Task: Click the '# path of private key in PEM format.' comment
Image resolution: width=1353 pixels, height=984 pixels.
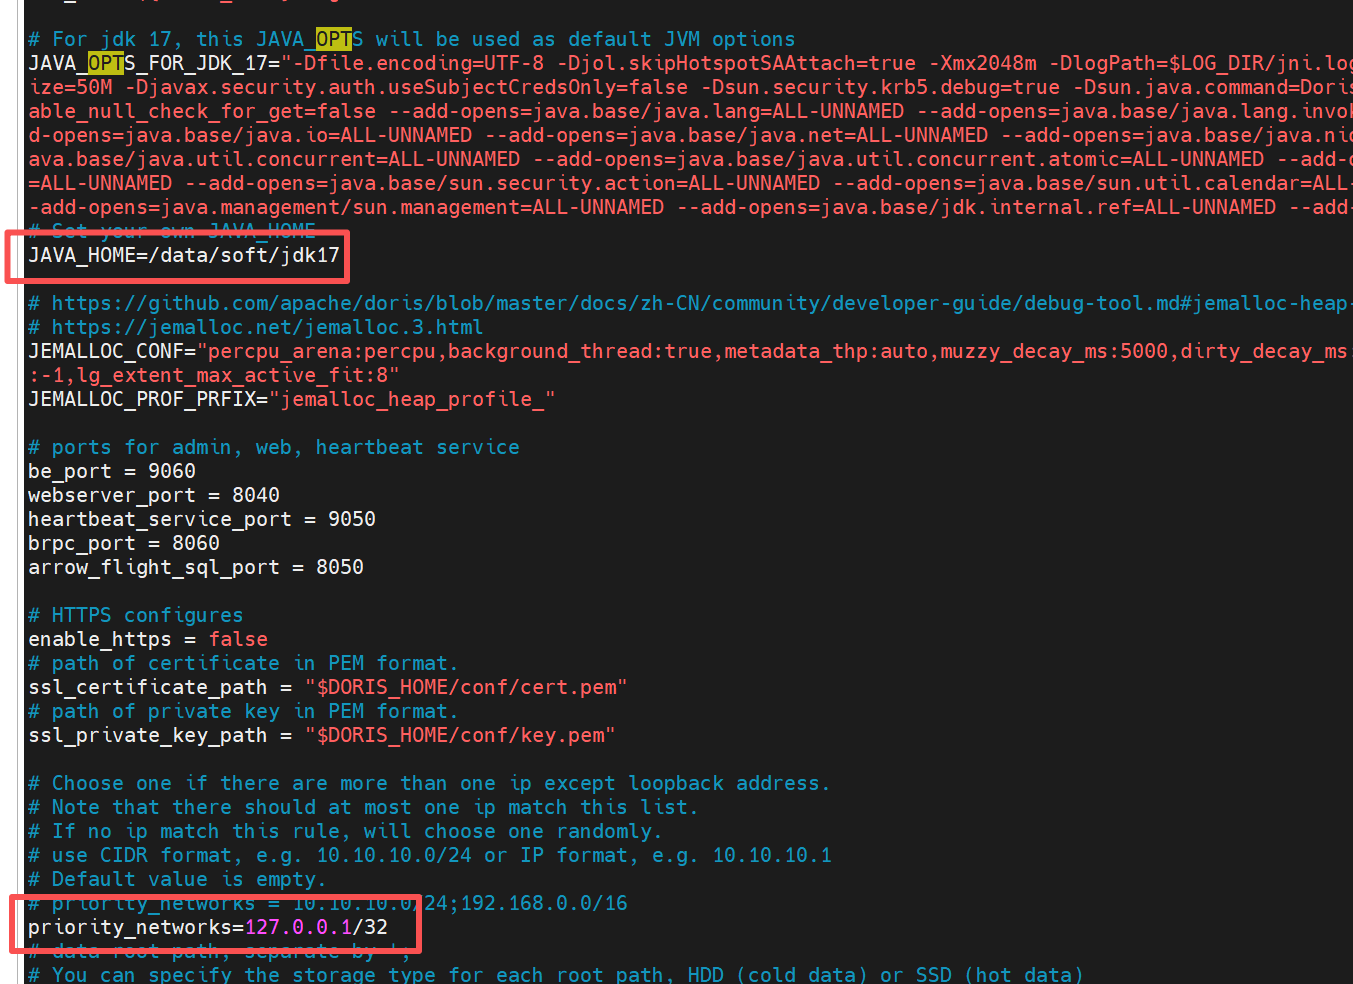Action: [x=243, y=711]
